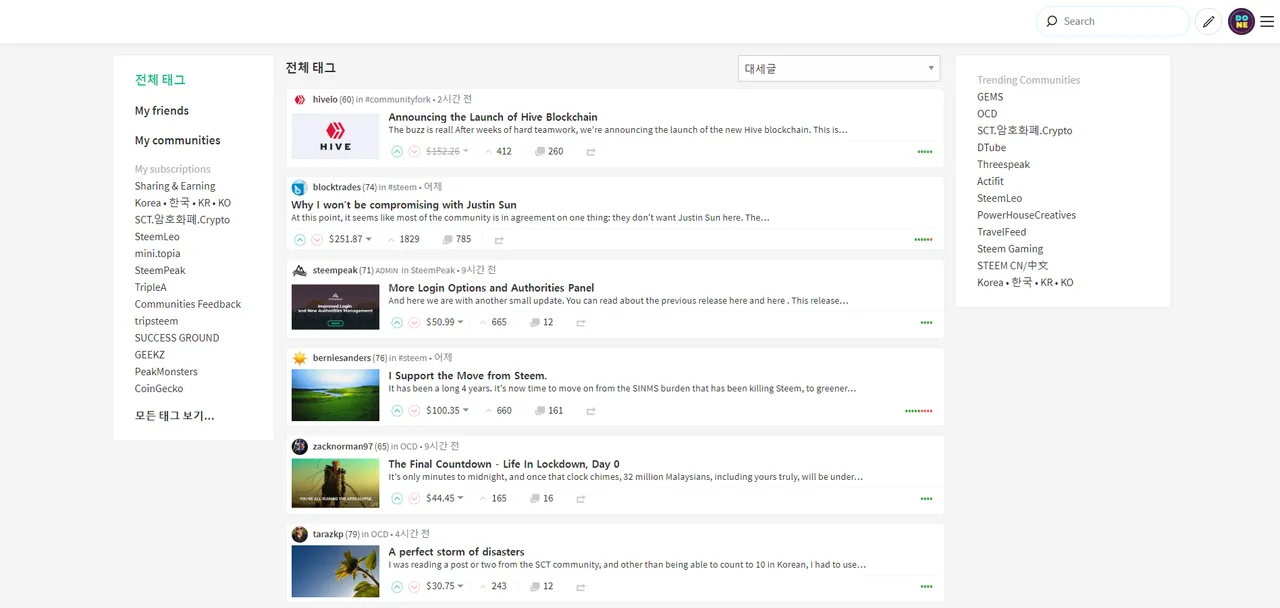Open berniesanders author profile

[x=342, y=358]
